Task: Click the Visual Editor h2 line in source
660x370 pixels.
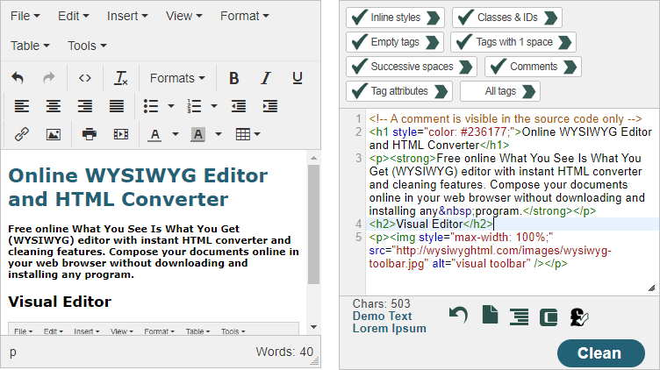Action: 431,224
